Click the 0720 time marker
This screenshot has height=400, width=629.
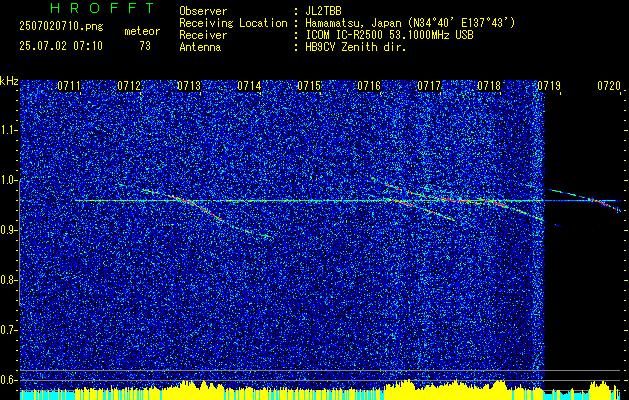pos(609,86)
